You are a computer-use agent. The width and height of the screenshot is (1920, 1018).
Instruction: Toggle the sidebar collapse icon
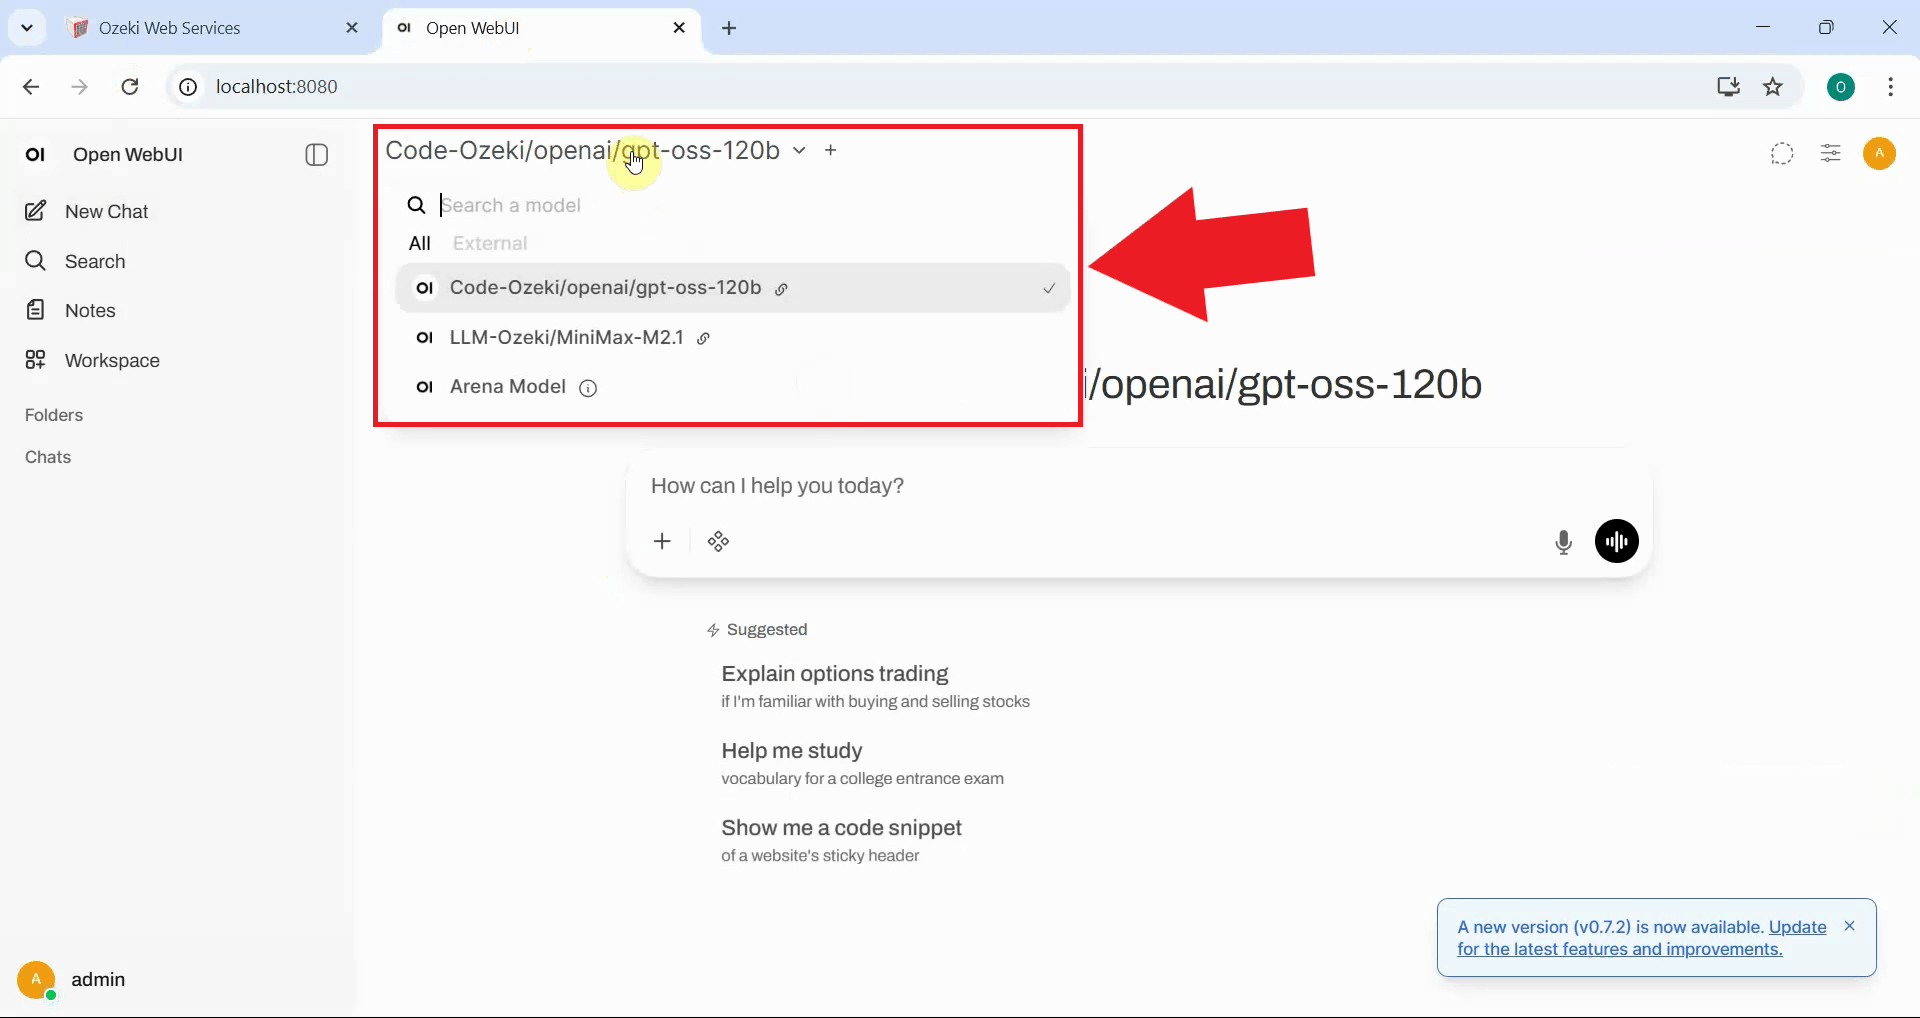coord(316,155)
